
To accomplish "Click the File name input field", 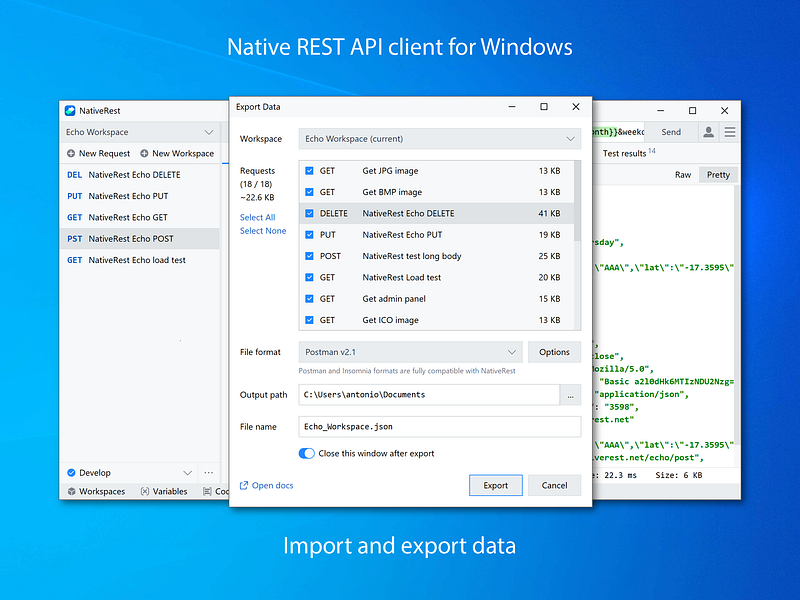I will [x=439, y=427].
